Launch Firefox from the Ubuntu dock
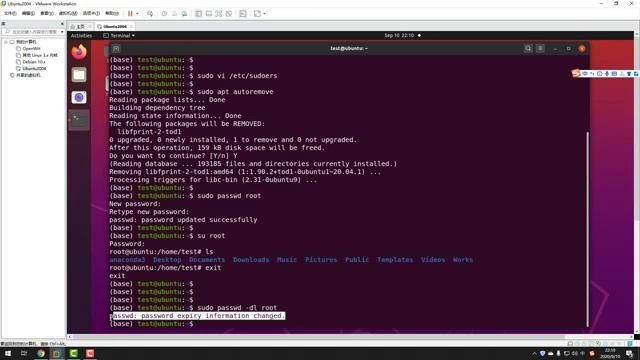640x360 pixels. click(x=79, y=52)
